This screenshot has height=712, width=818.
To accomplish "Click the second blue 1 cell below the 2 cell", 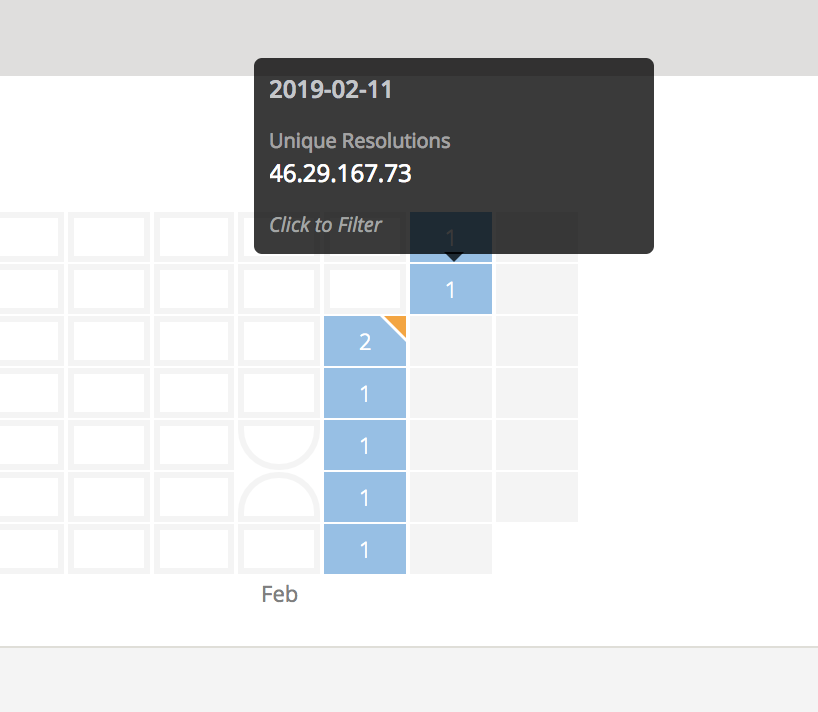I will pos(364,445).
